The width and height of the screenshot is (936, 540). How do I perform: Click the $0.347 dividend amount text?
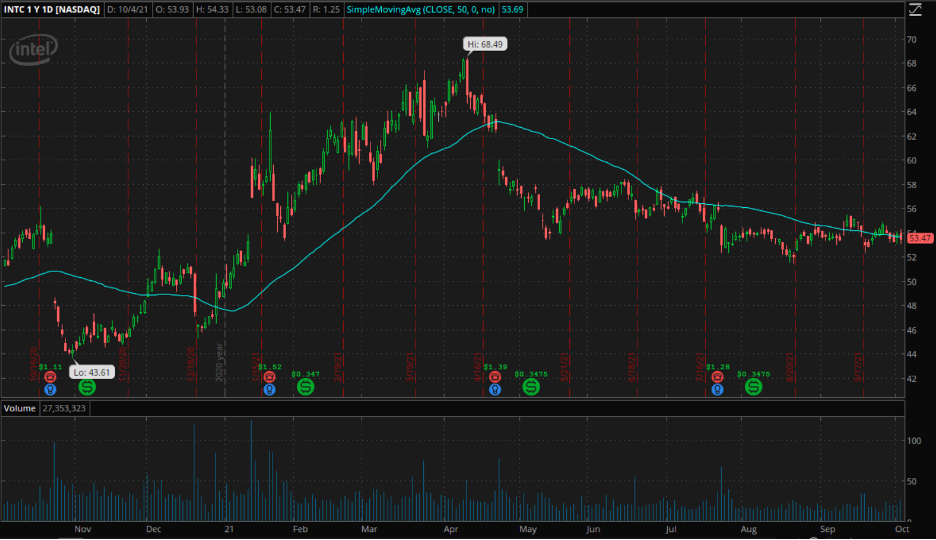(x=306, y=374)
